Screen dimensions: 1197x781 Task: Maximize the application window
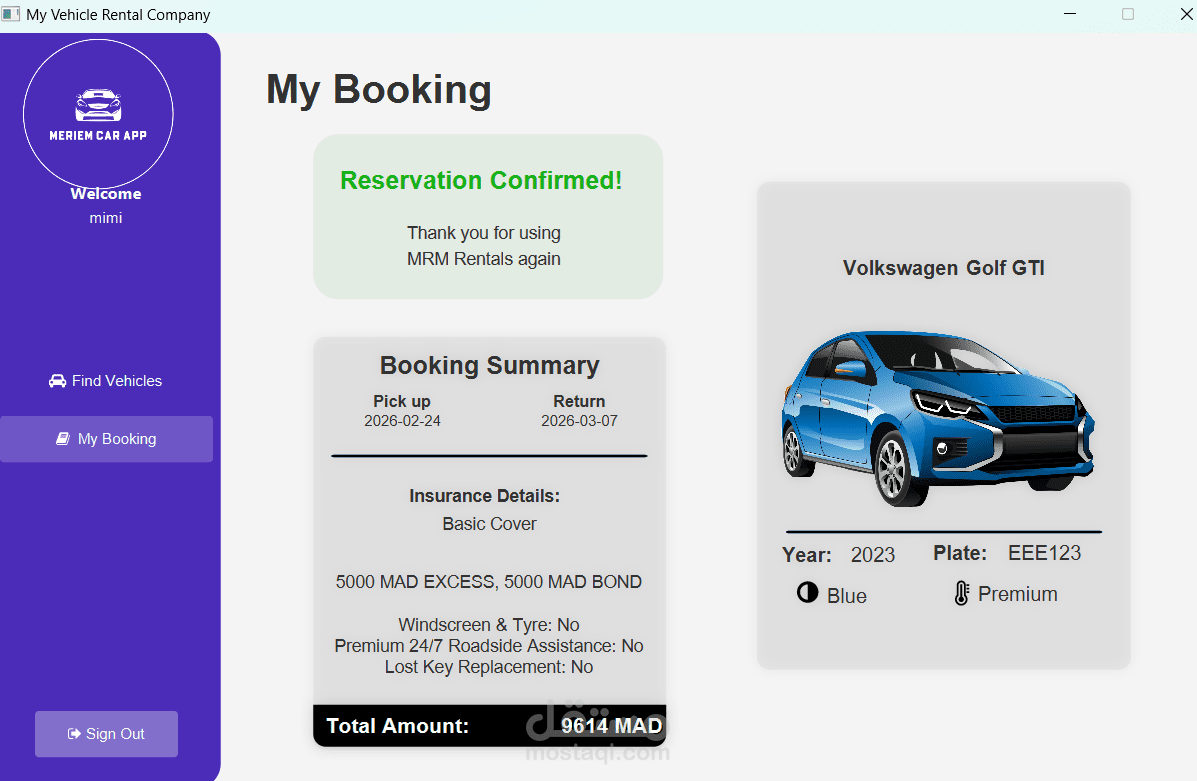click(x=1128, y=15)
